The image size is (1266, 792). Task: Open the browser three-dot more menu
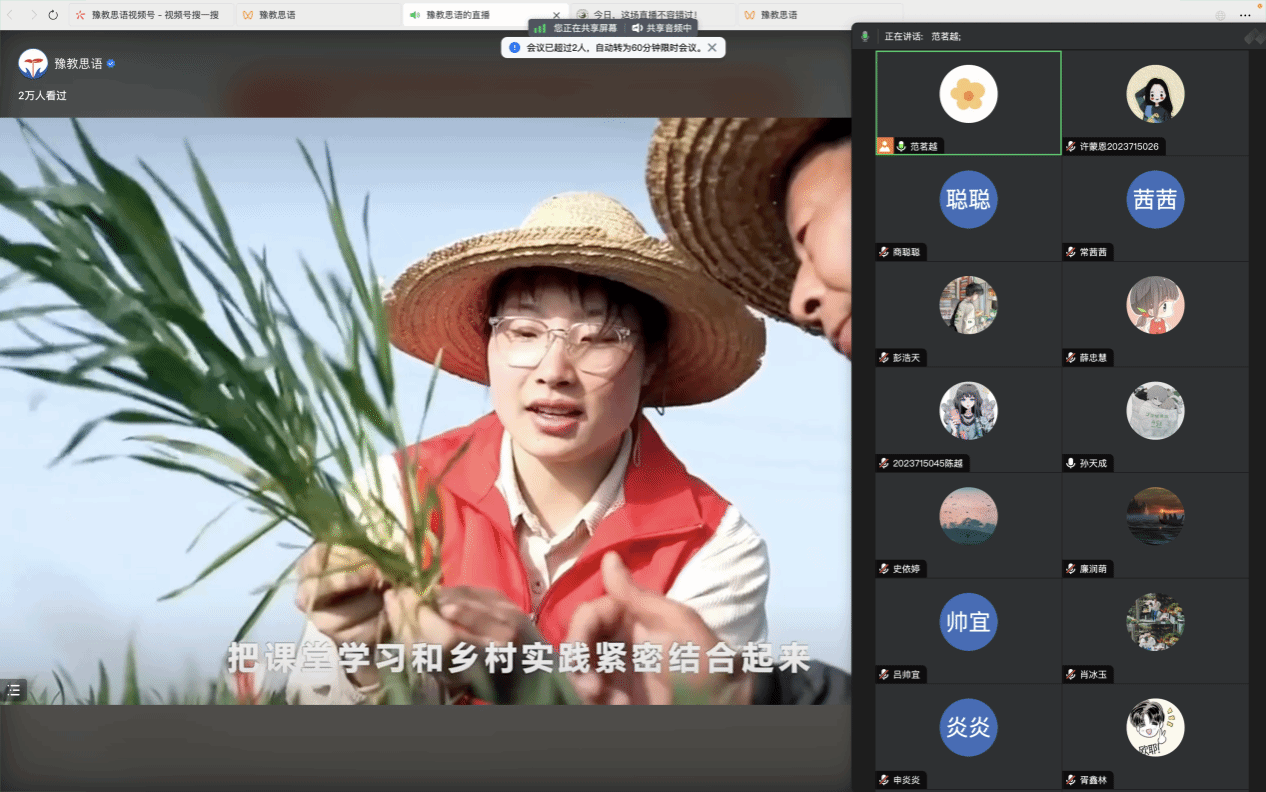(x=1245, y=15)
